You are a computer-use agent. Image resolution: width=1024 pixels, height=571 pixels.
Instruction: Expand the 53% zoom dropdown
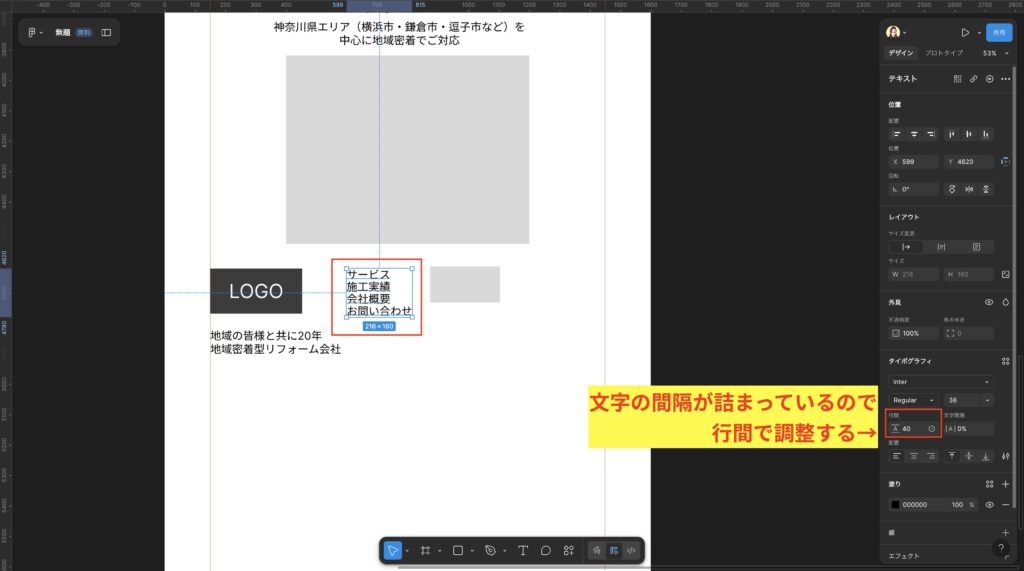993,53
